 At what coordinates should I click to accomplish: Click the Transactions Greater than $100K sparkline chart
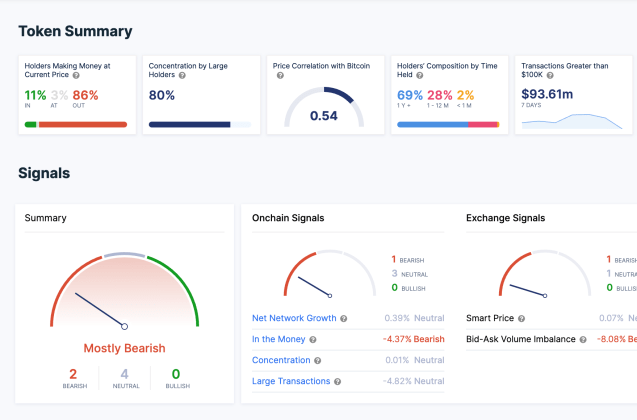[x=574, y=121]
